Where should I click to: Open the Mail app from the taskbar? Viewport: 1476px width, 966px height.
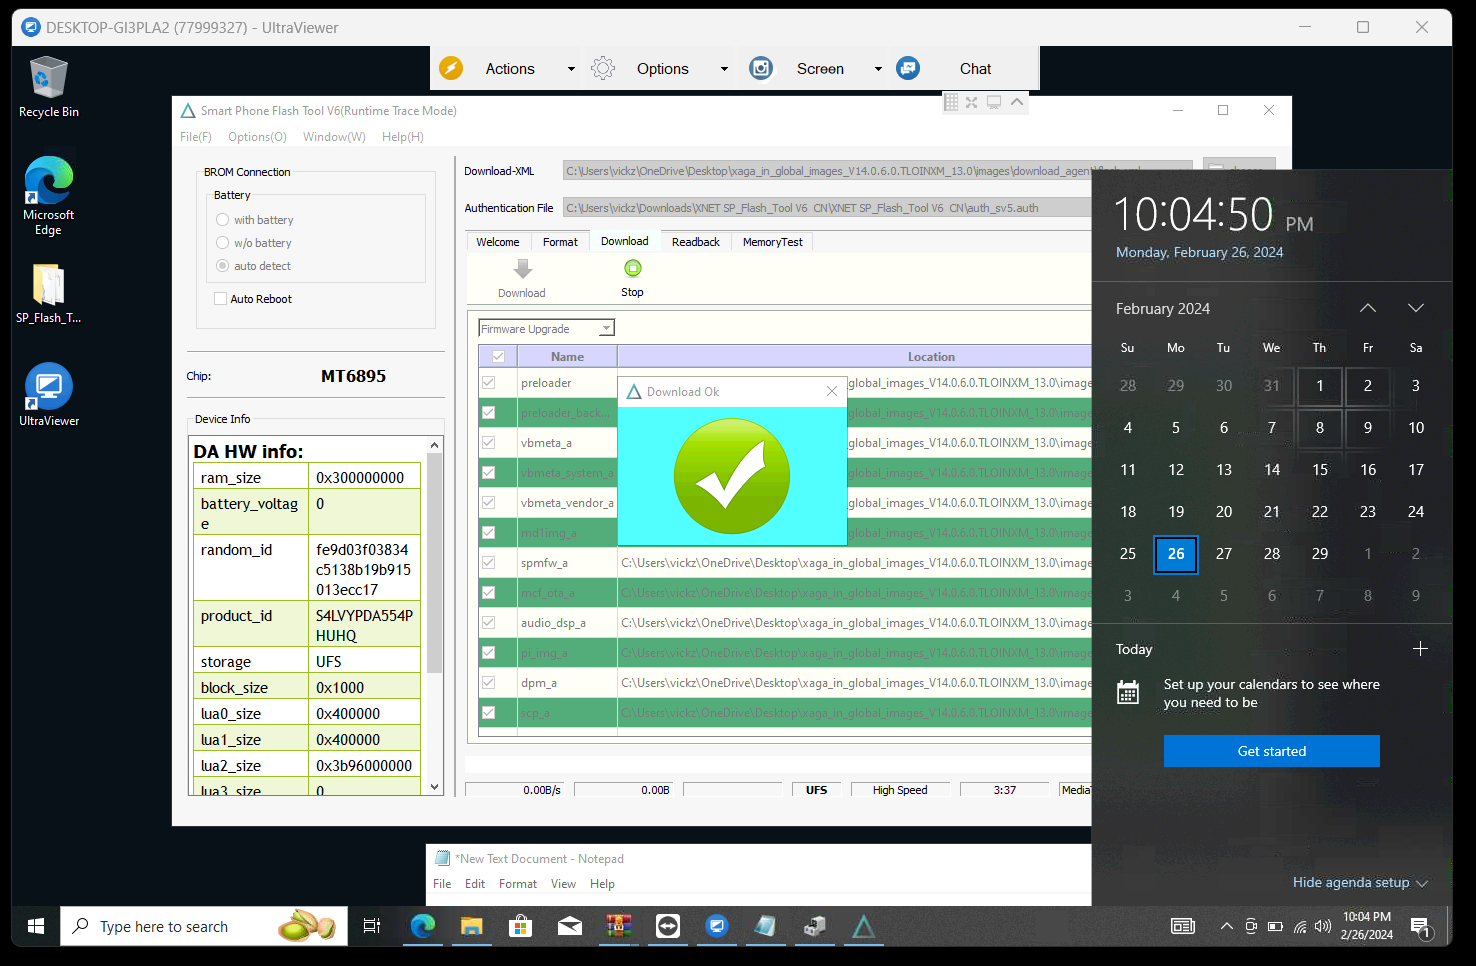click(570, 927)
